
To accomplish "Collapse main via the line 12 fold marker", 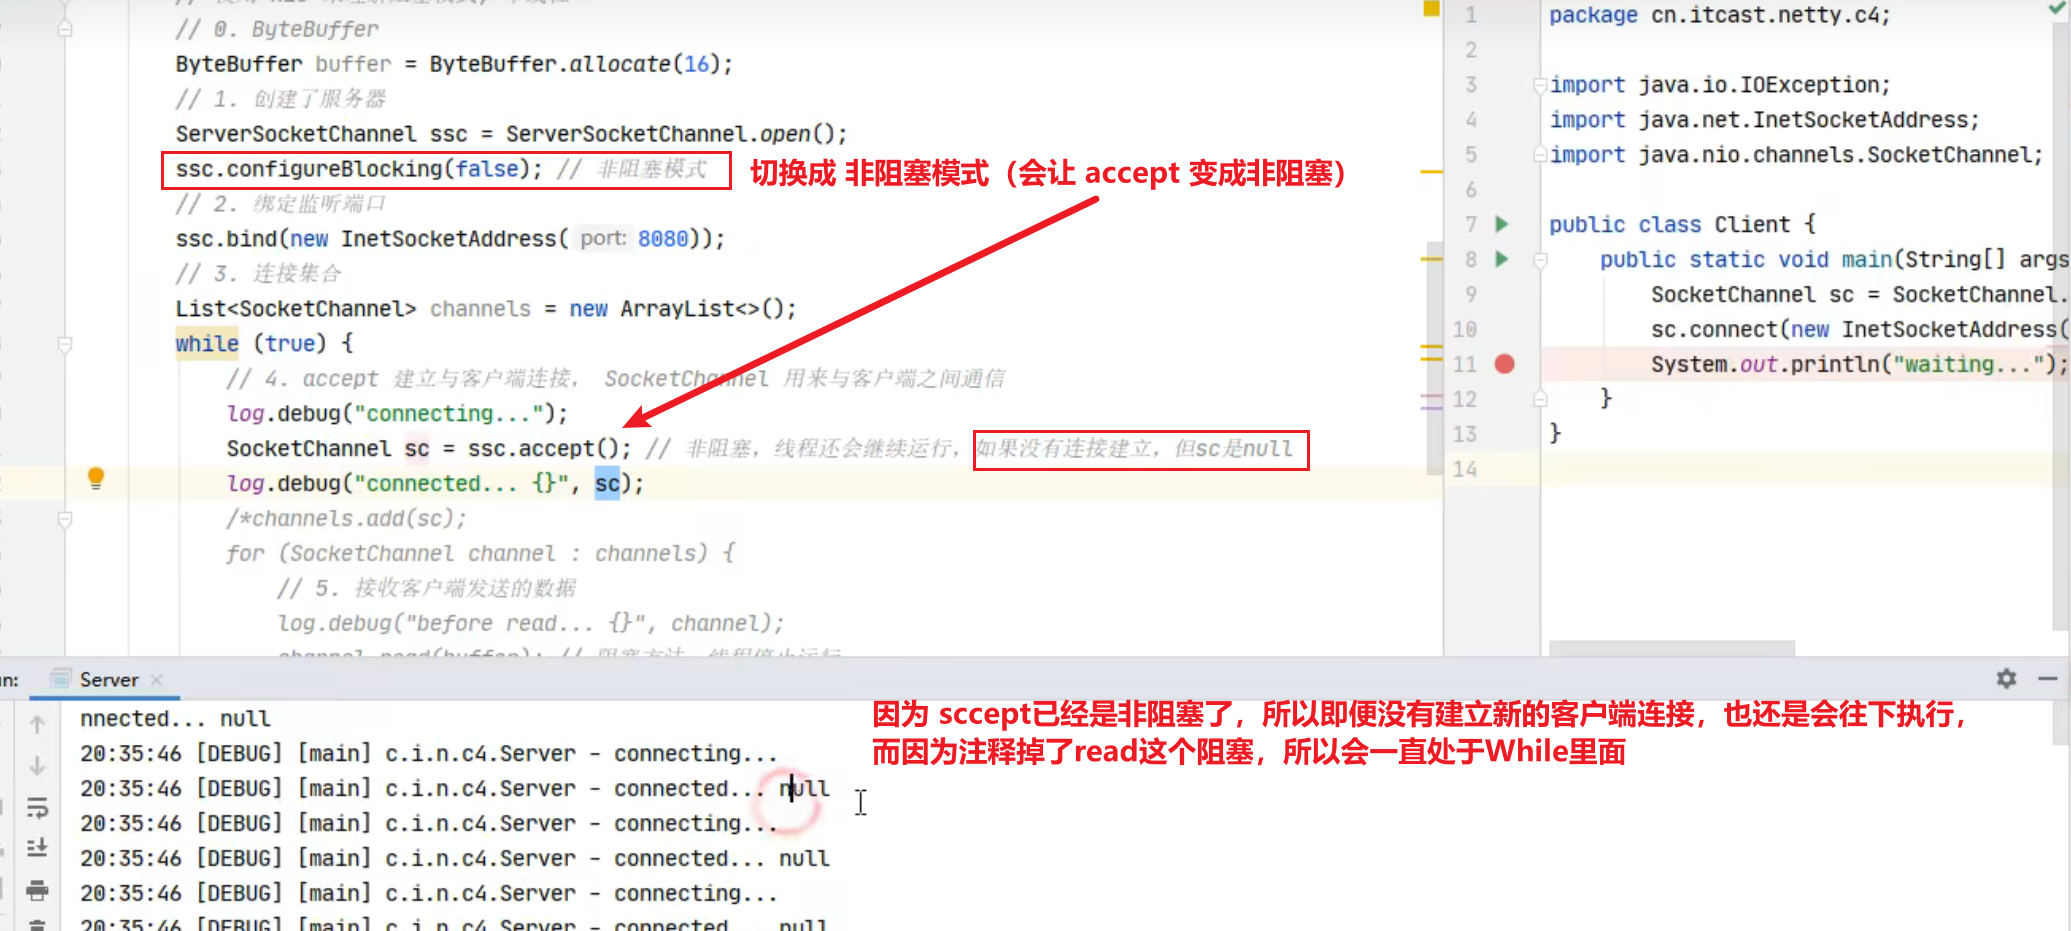I will 1540,399.
